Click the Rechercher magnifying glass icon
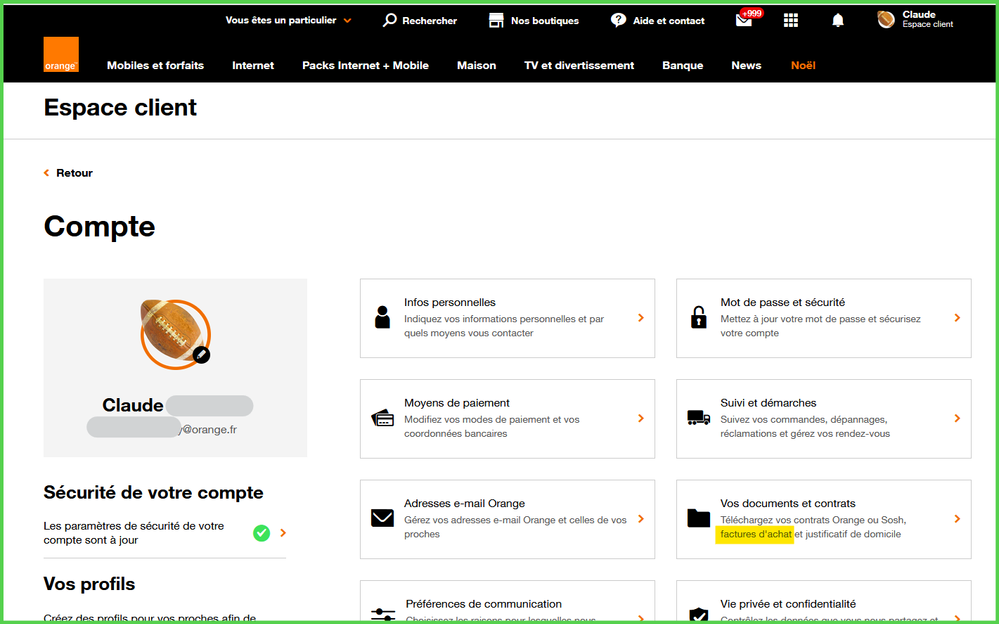Screen dimensions: 999x624 coord(390,20)
